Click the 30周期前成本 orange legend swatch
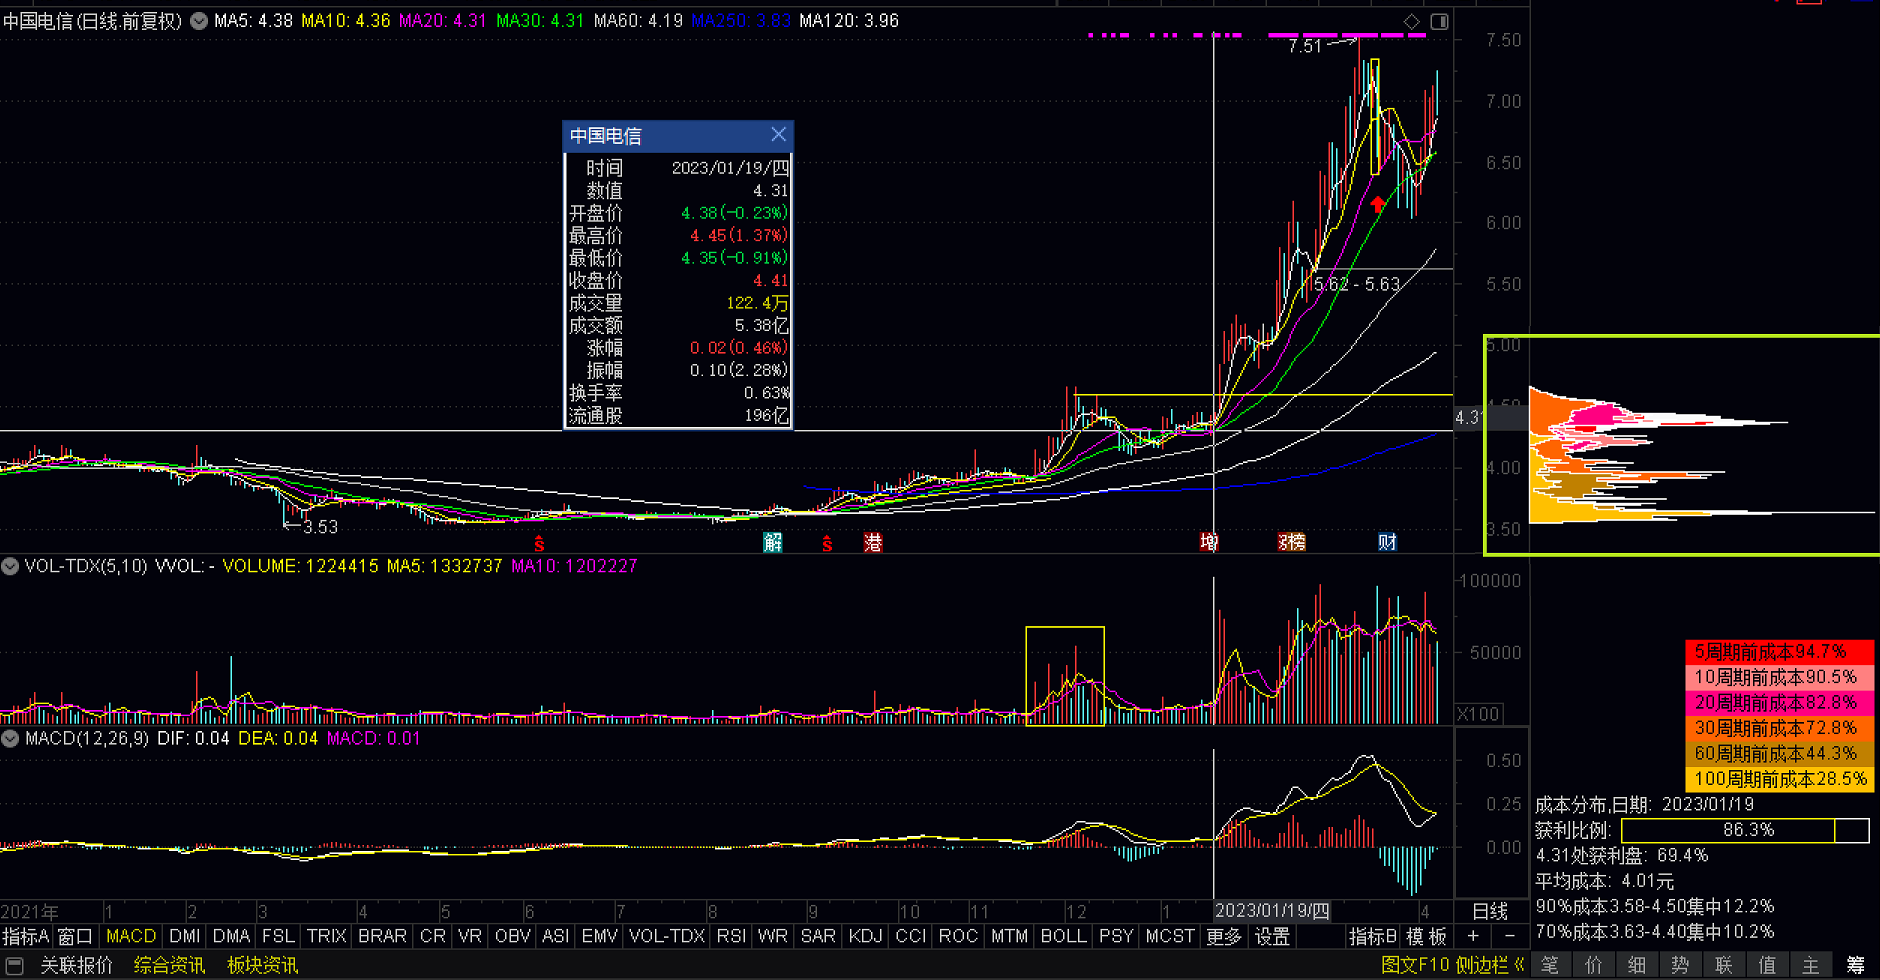 click(1780, 728)
